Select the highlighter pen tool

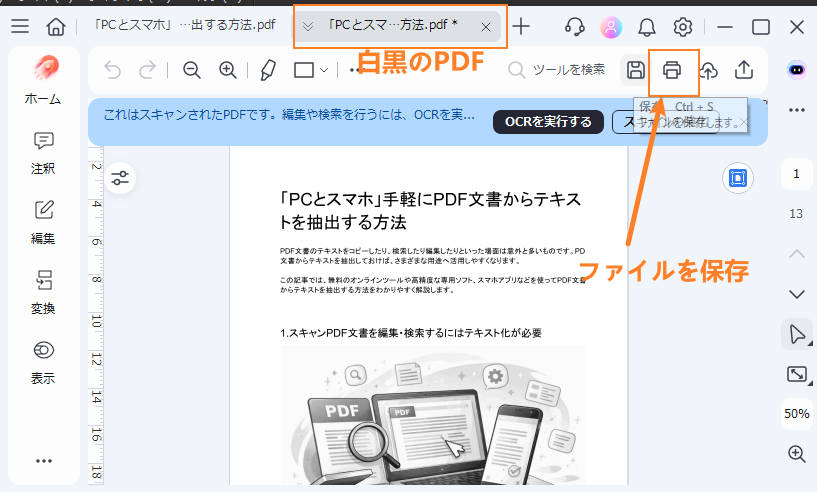tap(268, 70)
